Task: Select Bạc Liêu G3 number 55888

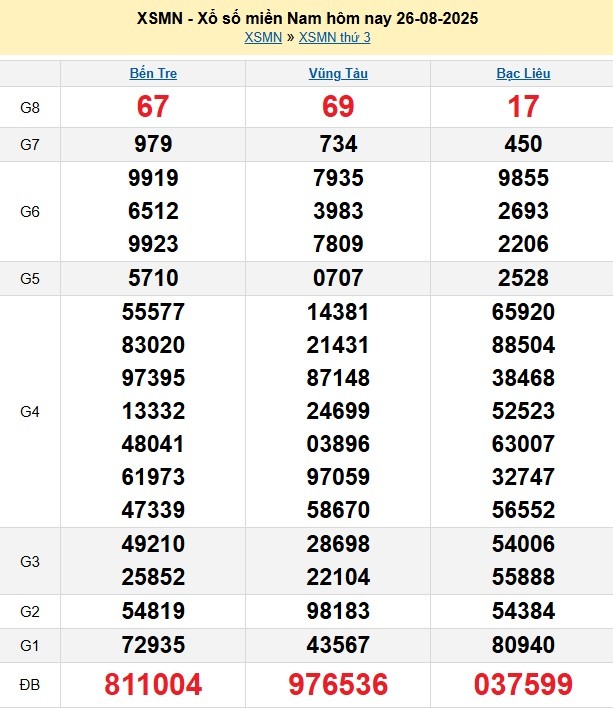Action: coord(523,577)
